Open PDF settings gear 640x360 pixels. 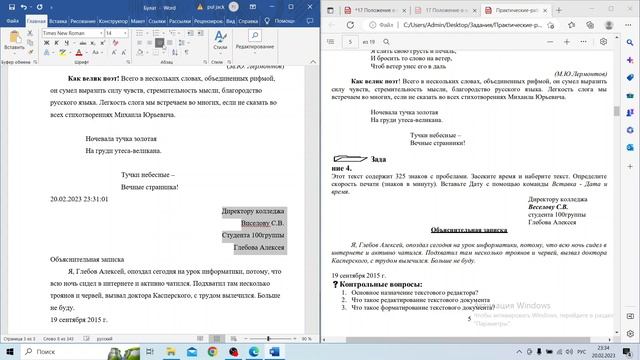pos(603,42)
